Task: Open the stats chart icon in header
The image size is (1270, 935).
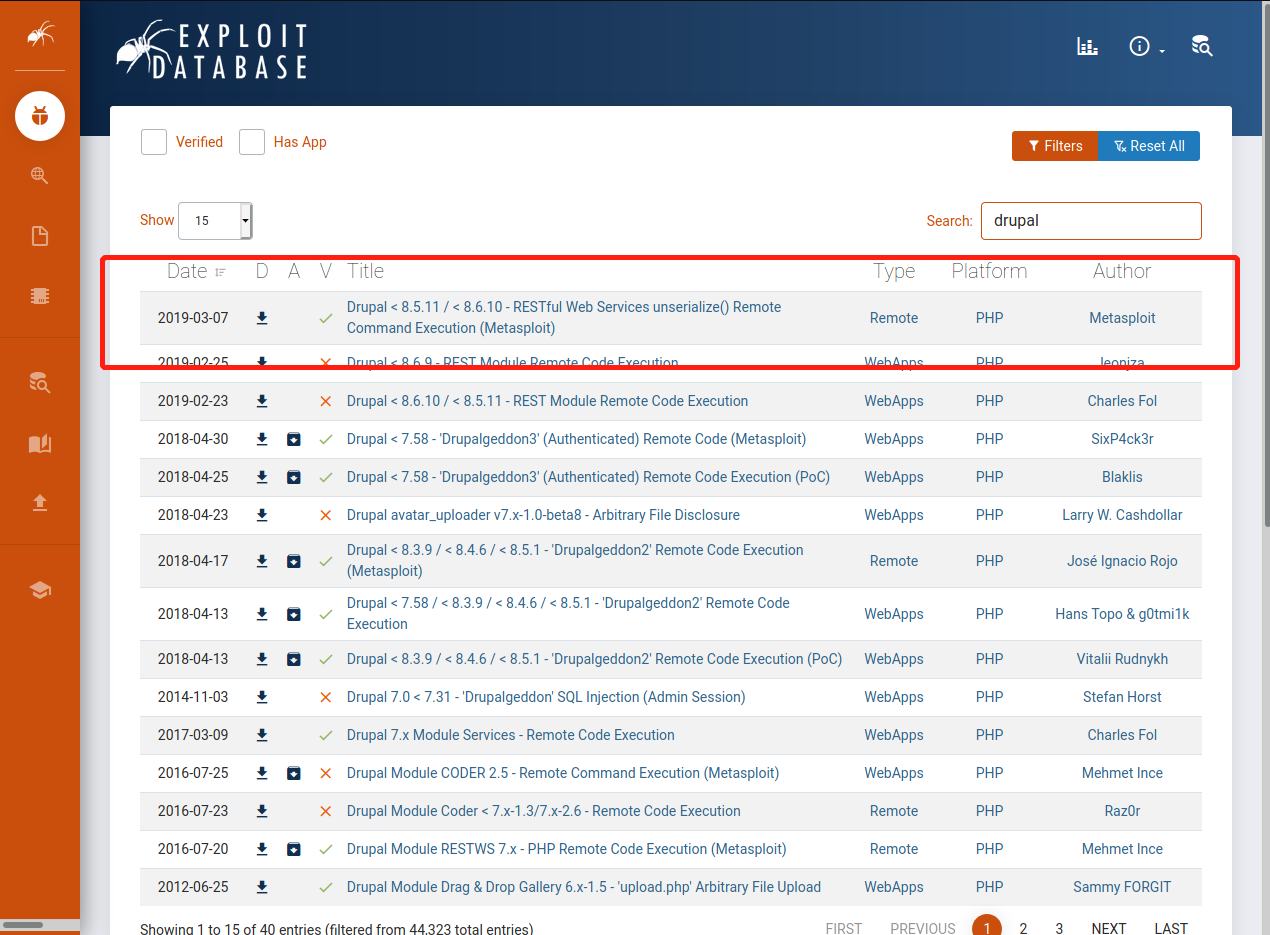Action: click(x=1087, y=46)
